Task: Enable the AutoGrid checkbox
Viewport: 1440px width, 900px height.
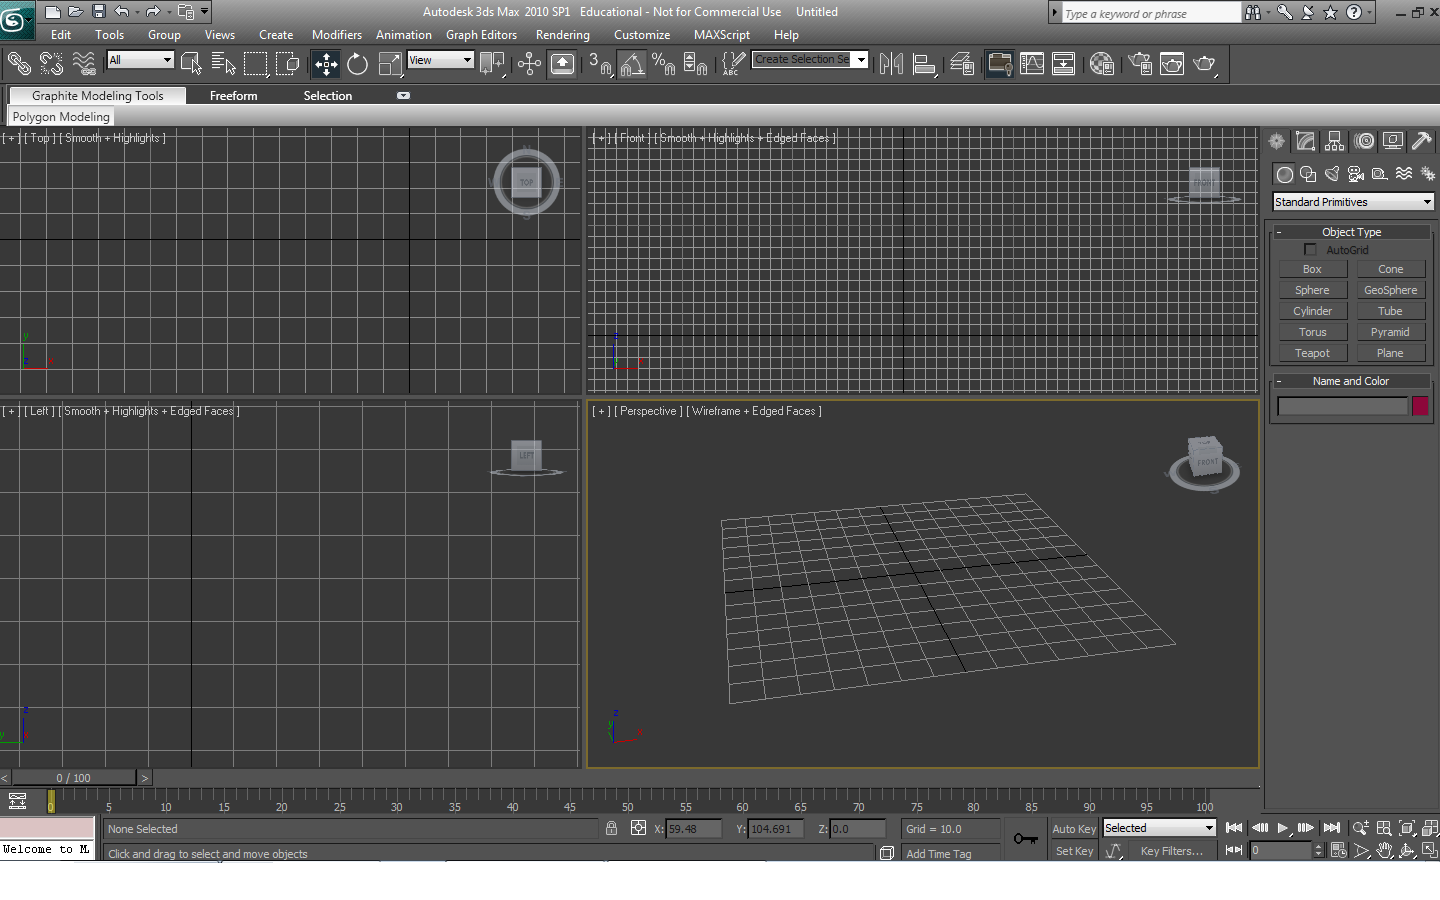Action: pyautogui.click(x=1311, y=249)
